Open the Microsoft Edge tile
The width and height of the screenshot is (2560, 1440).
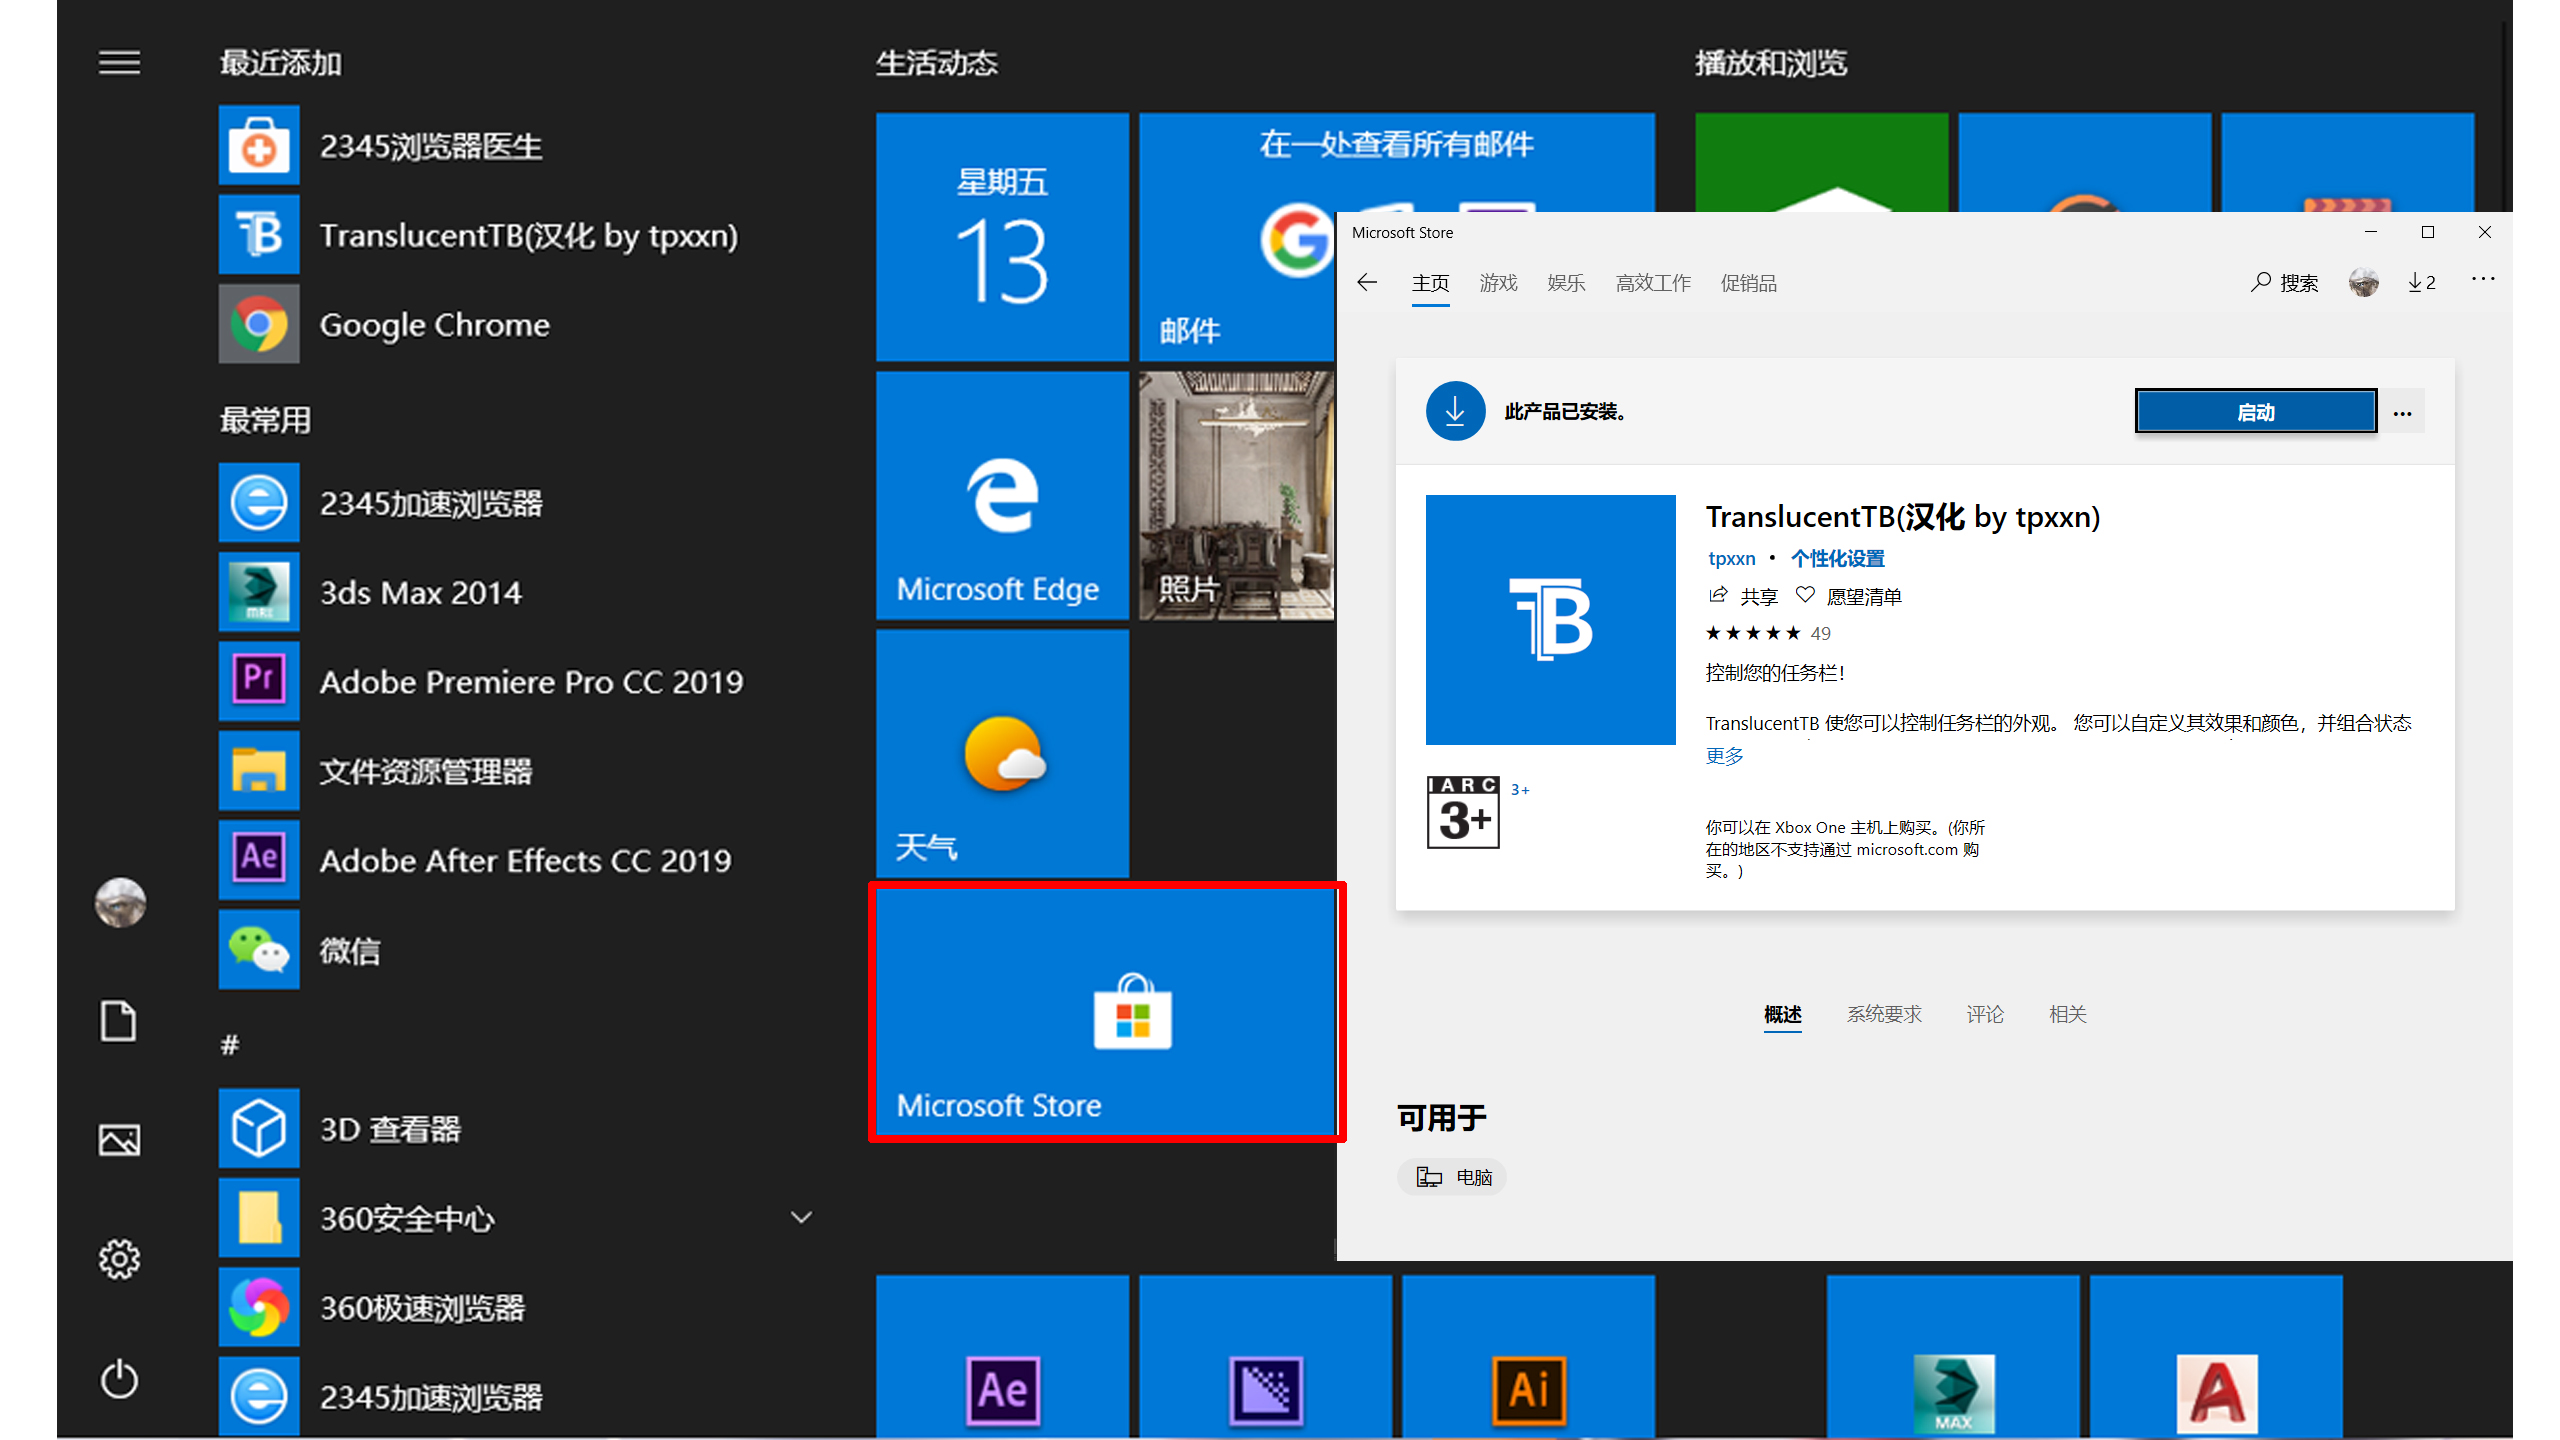[x=1002, y=495]
